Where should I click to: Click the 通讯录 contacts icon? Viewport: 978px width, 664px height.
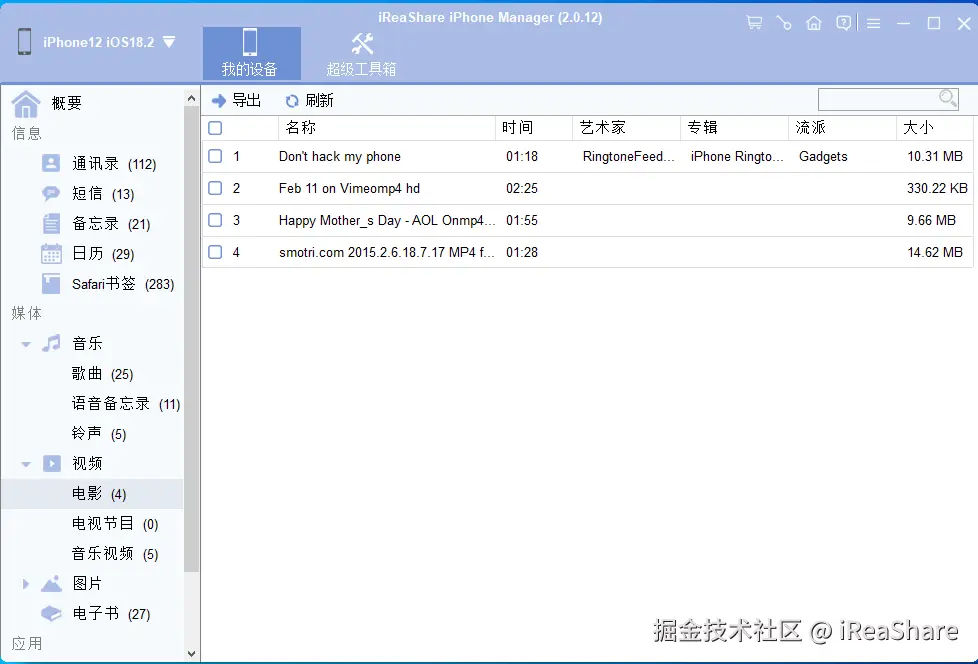click(x=51, y=163)
